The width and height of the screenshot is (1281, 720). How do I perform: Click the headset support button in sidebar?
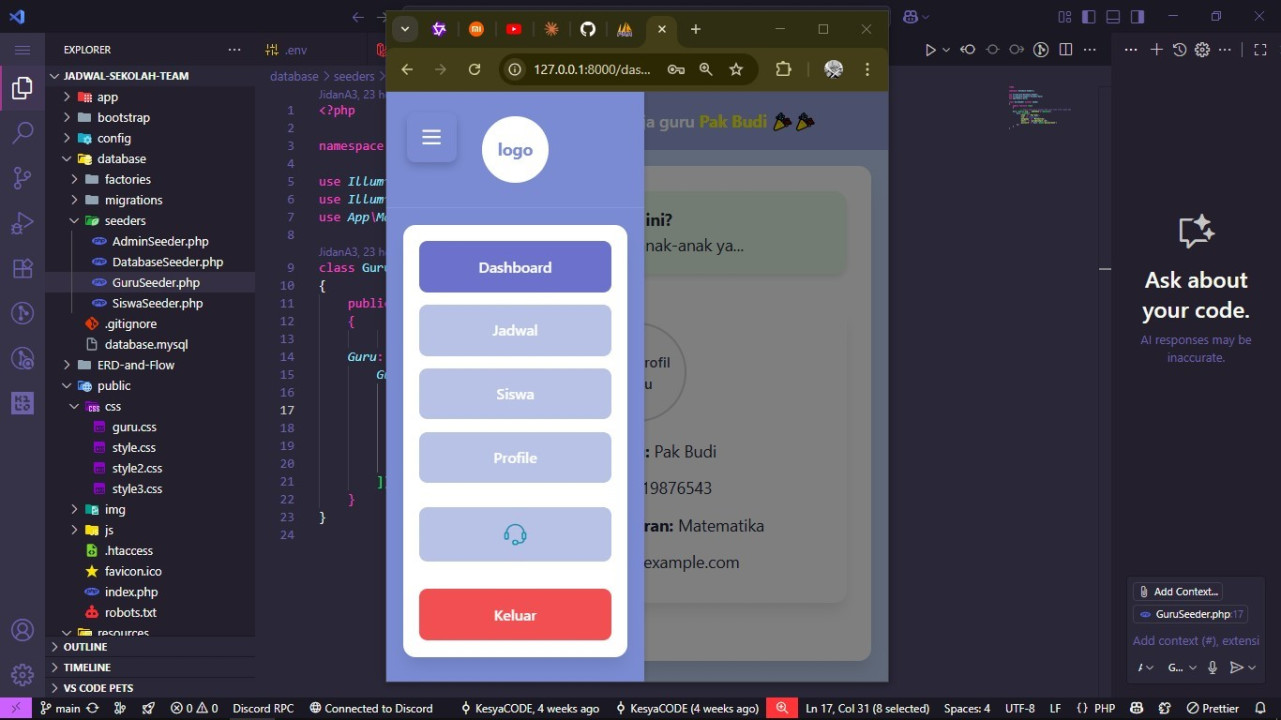515,535
